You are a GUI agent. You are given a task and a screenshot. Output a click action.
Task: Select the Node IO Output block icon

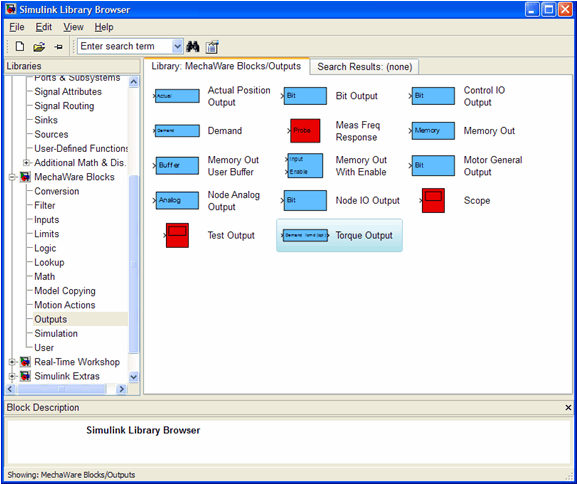click(x=305, y=201)
